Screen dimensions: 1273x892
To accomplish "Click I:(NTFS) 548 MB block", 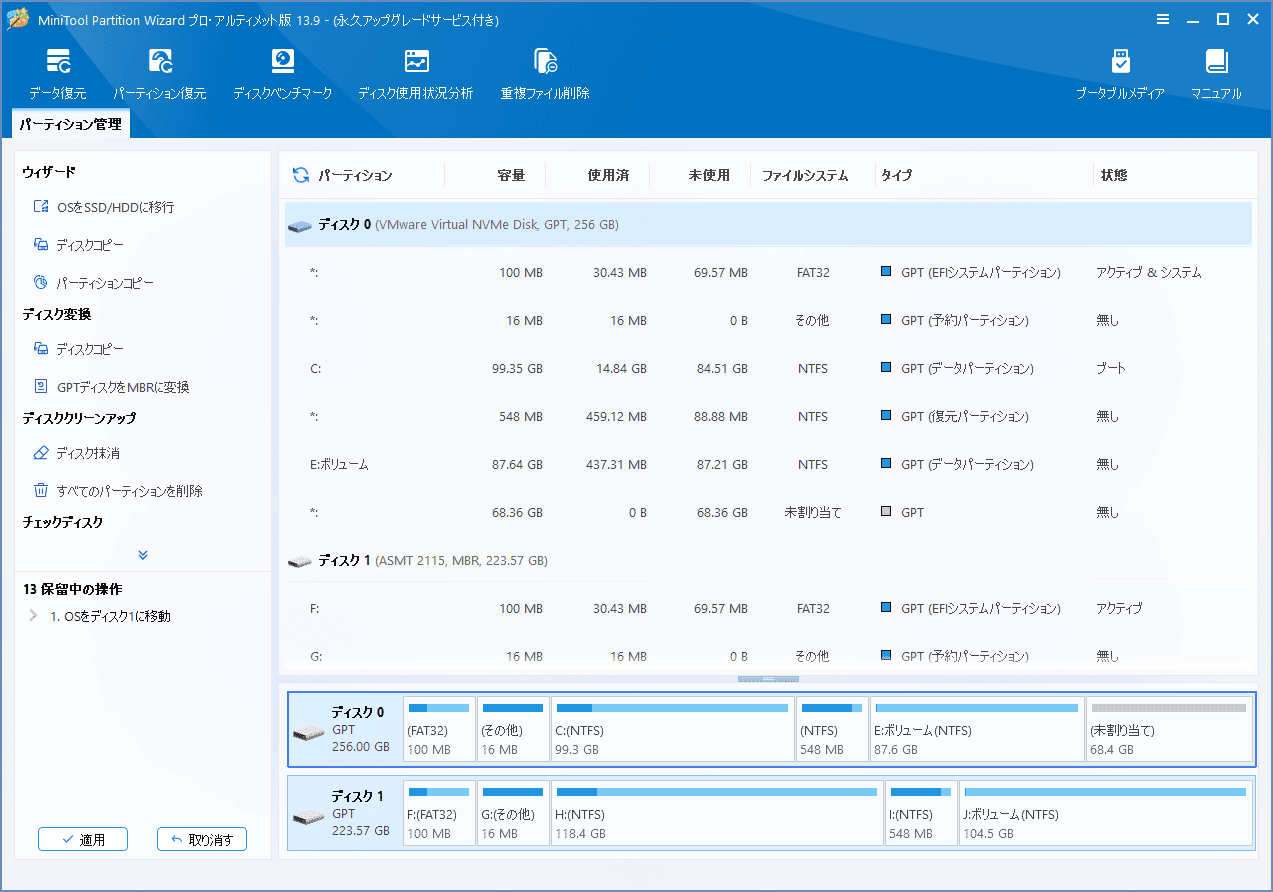I will [x=921, y=813].
